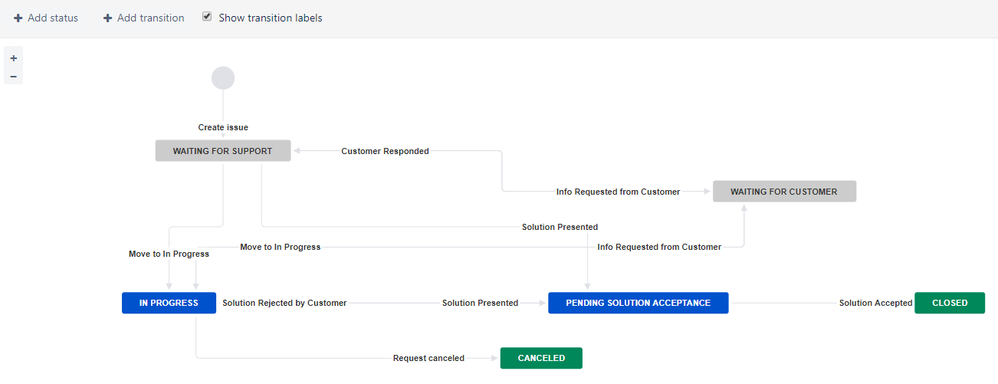Select the Closed status box
998x384 pixels.
point(950,303)
